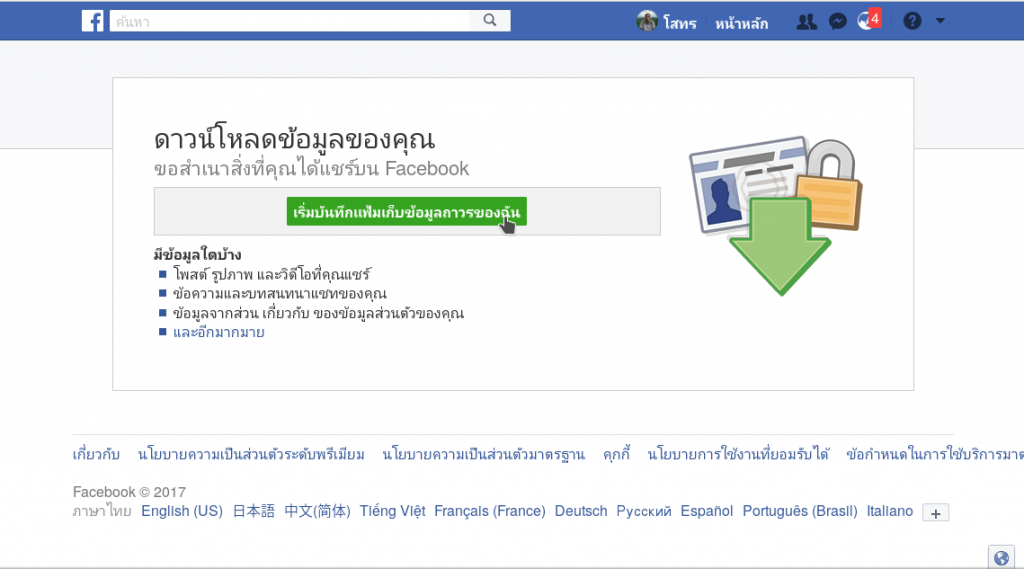The width and height of the screenshot is (1024, 569).
Task: Click the ภาษาไทย current language text
Action: coord(102,511)
